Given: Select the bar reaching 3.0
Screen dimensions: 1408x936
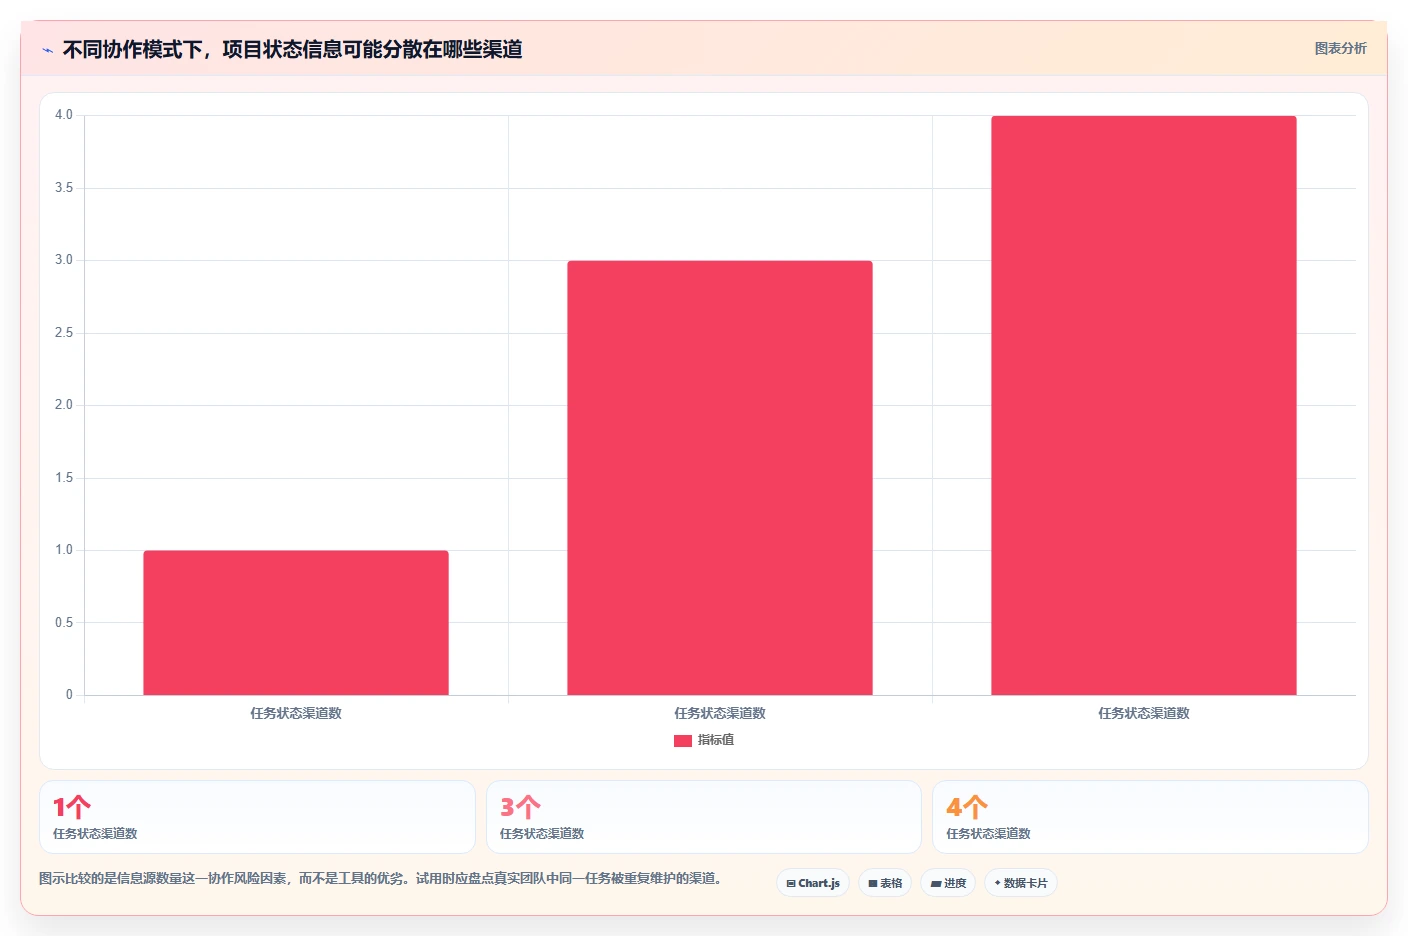Looking at the screenshot, I should tap(720, 478).
